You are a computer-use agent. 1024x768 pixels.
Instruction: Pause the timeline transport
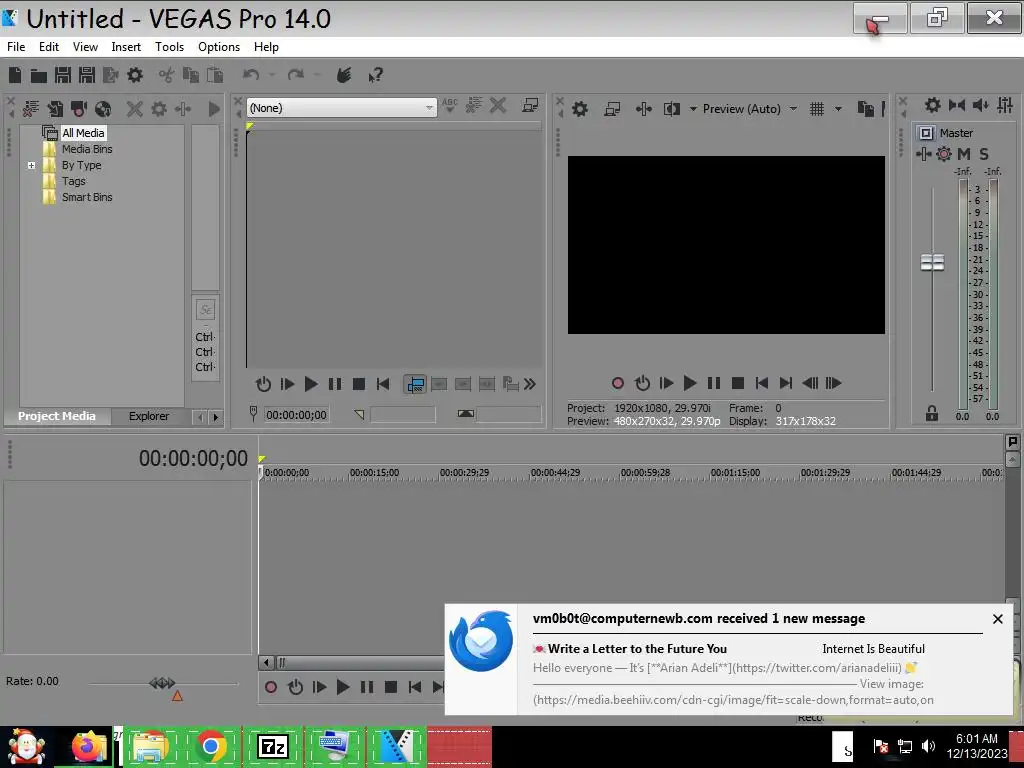click(367, 687)
